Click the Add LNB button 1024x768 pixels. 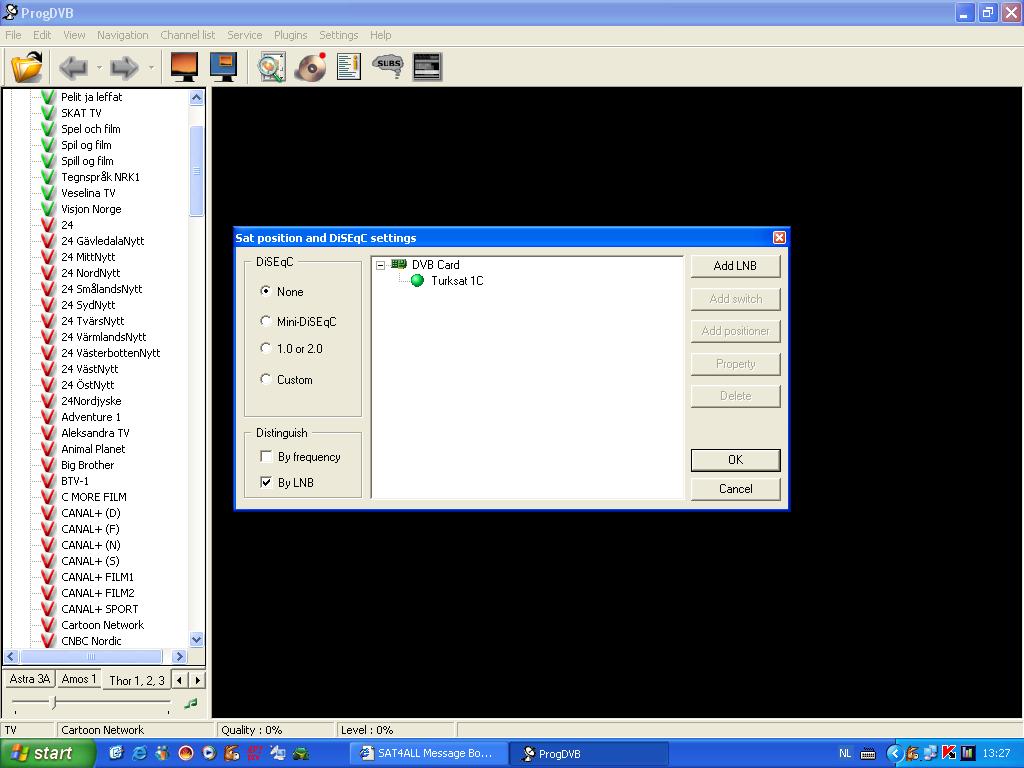pyautogui.click(x=735, y=266)
